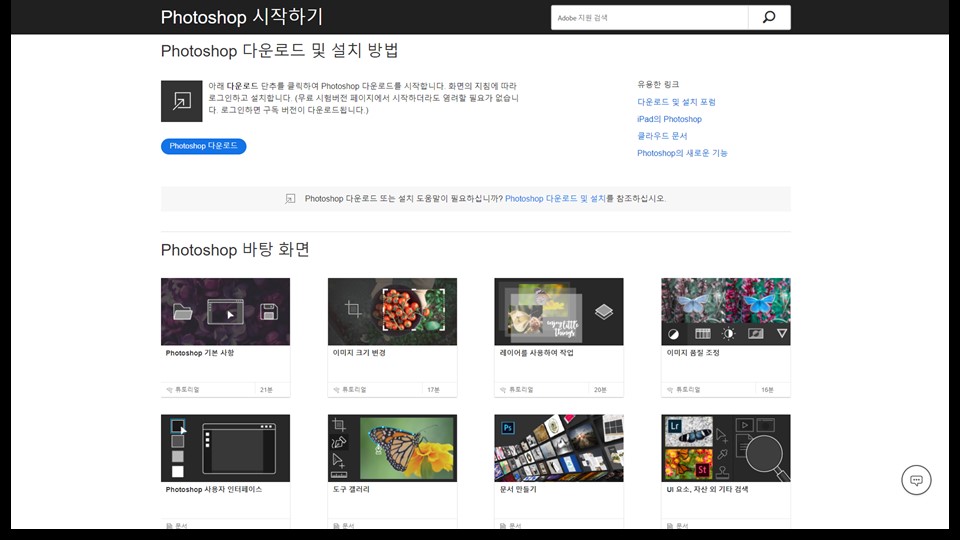Screen dimensions: 960x540
Task: Follow the inline Photoshop 다운로드 및 설치 link
Action: tap(555, 199)
